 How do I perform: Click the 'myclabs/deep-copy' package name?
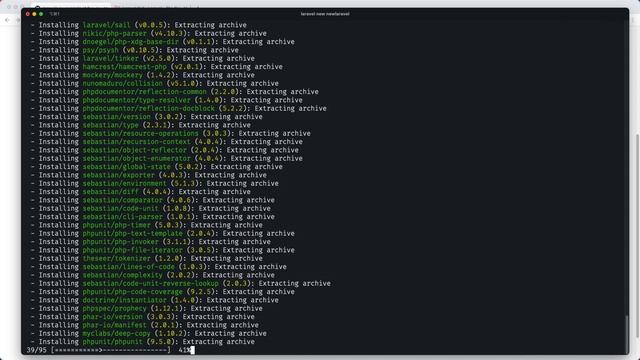(116, 333)
